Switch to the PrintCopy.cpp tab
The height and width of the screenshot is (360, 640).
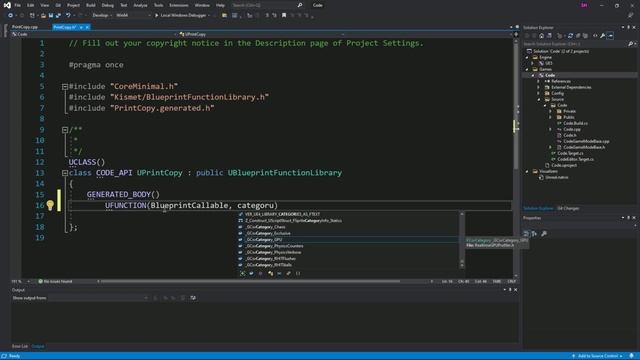(x=24, y=27)
